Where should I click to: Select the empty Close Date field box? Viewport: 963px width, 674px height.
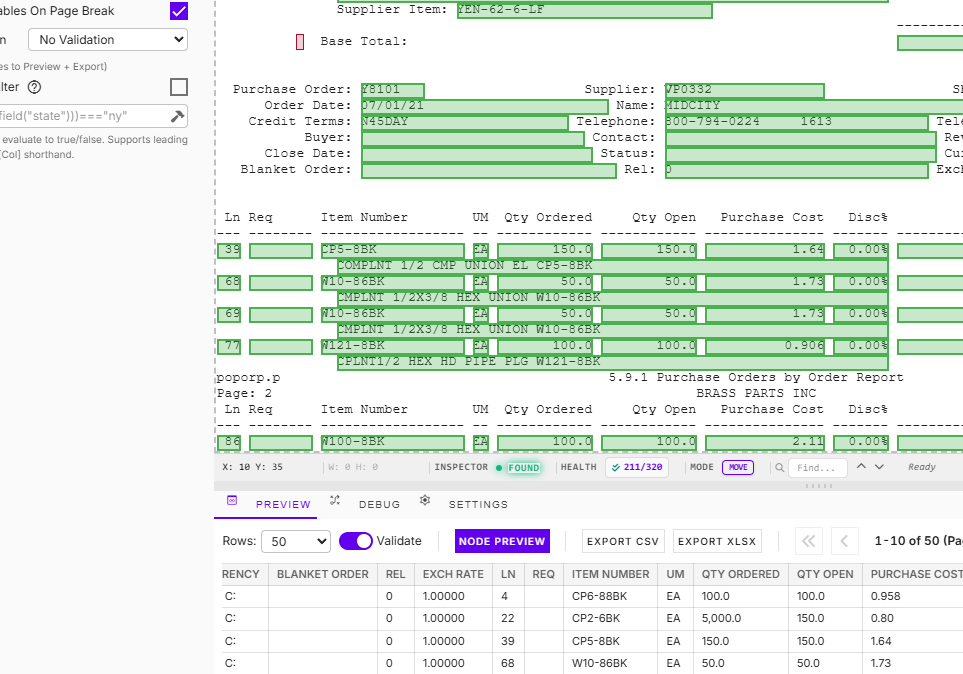point(477,154)
